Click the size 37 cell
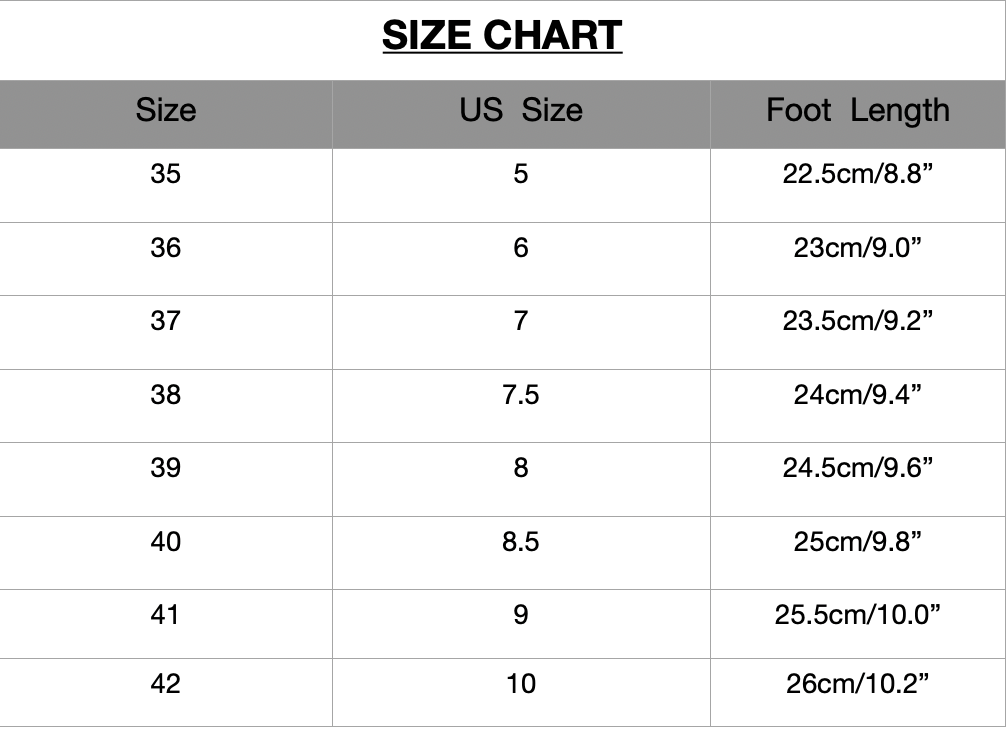This screenshot has width=1008, height=730. pos(166,321)
